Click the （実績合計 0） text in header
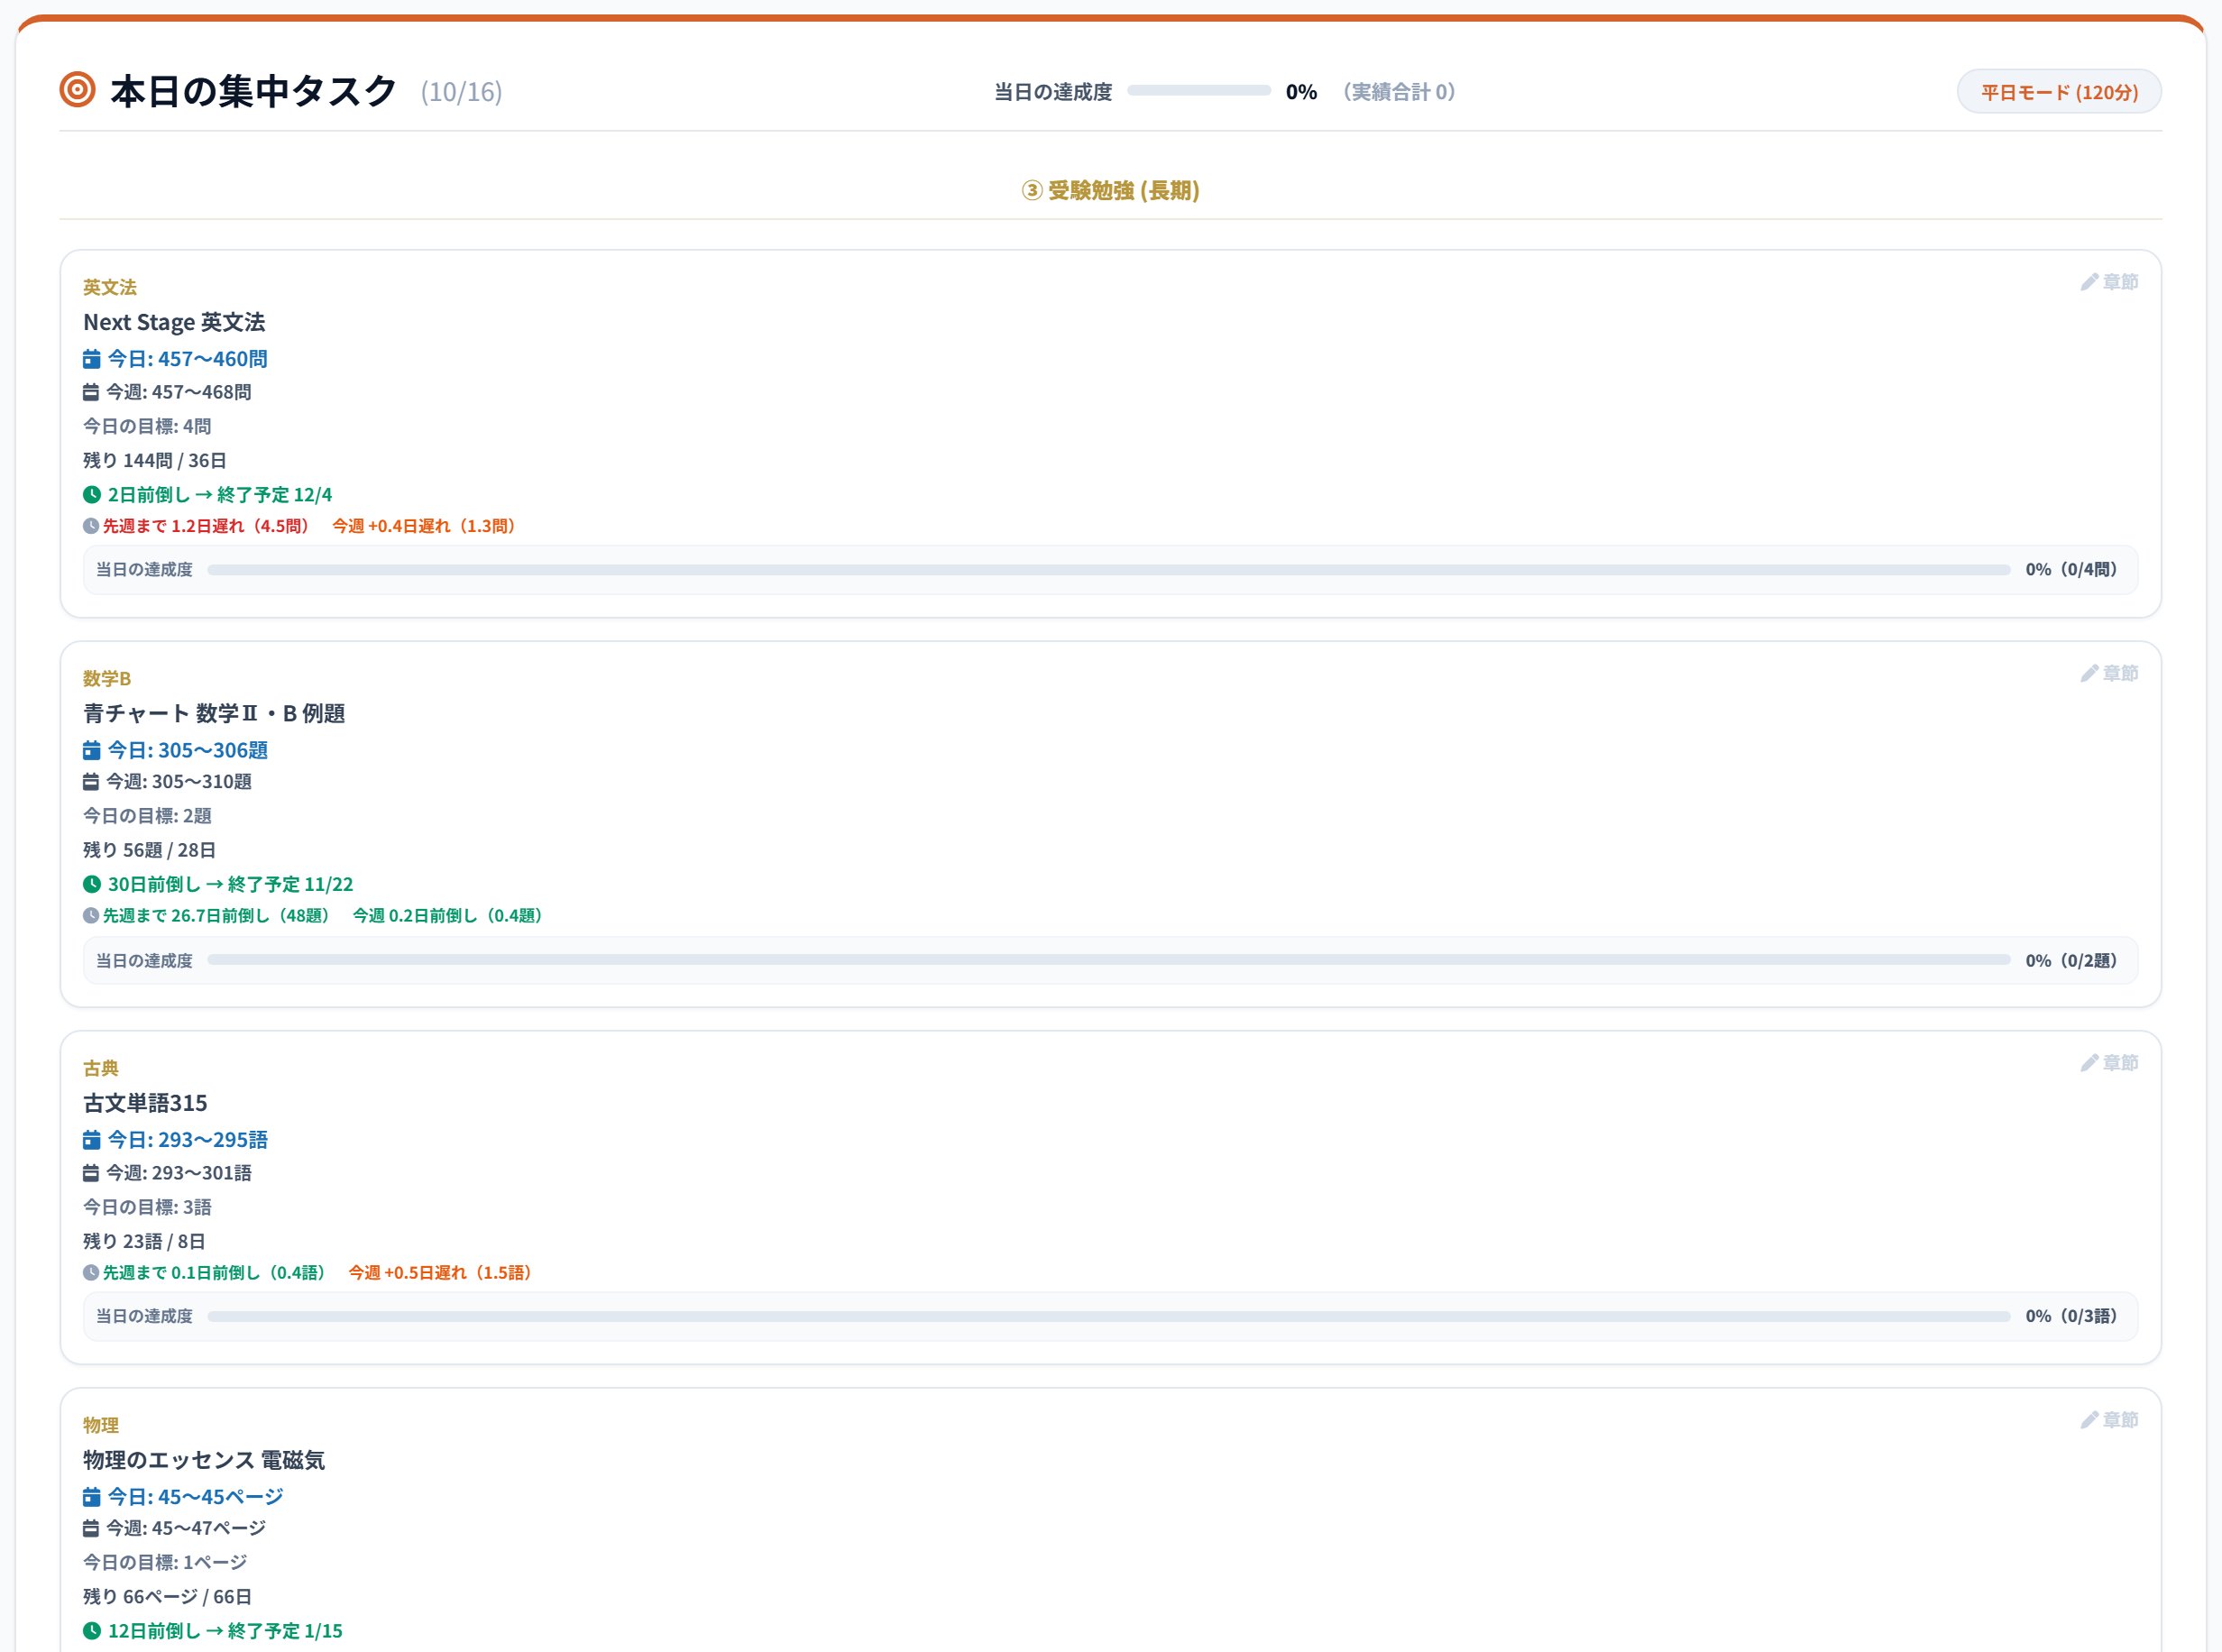 pyautogui.click(x=1398, y=92)
